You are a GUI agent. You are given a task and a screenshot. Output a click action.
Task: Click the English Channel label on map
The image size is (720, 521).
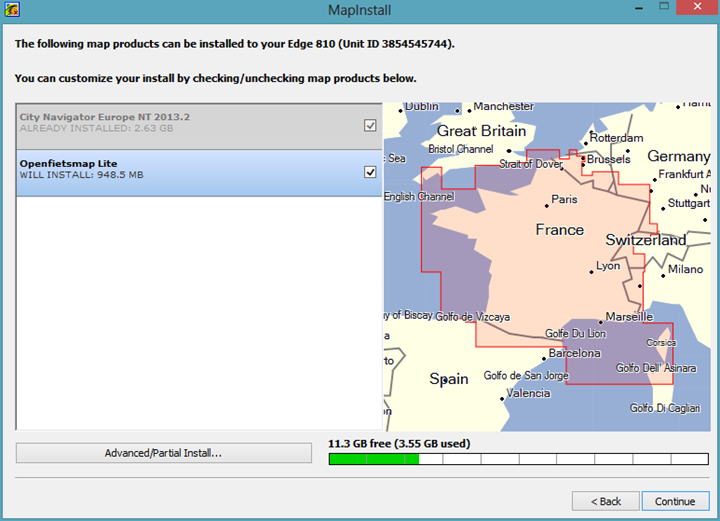(419, 196)
